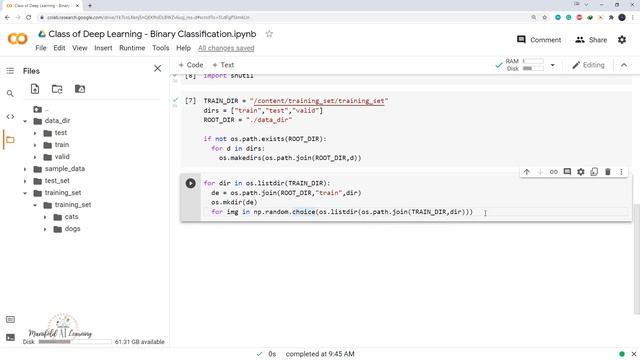Open the command palette sidebar icon
Screen dimensions: 640x360
(x=10, y=320)
